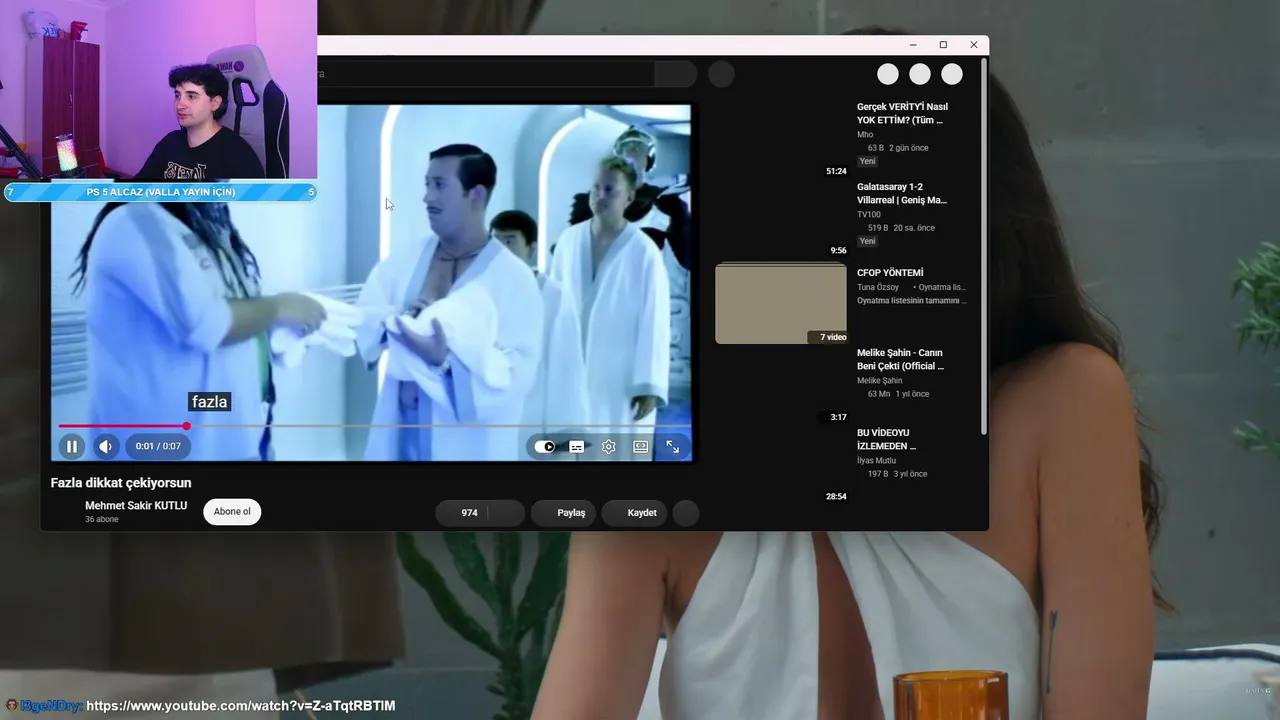The width and height of the screenshot is (1280, 720).
Task: Click the first round button in YouTube header
Action: (x=888, y=74)
